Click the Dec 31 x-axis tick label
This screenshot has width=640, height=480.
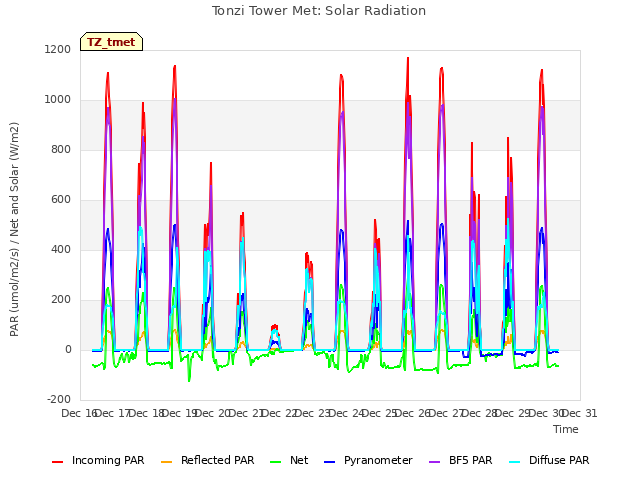(580, 413)
